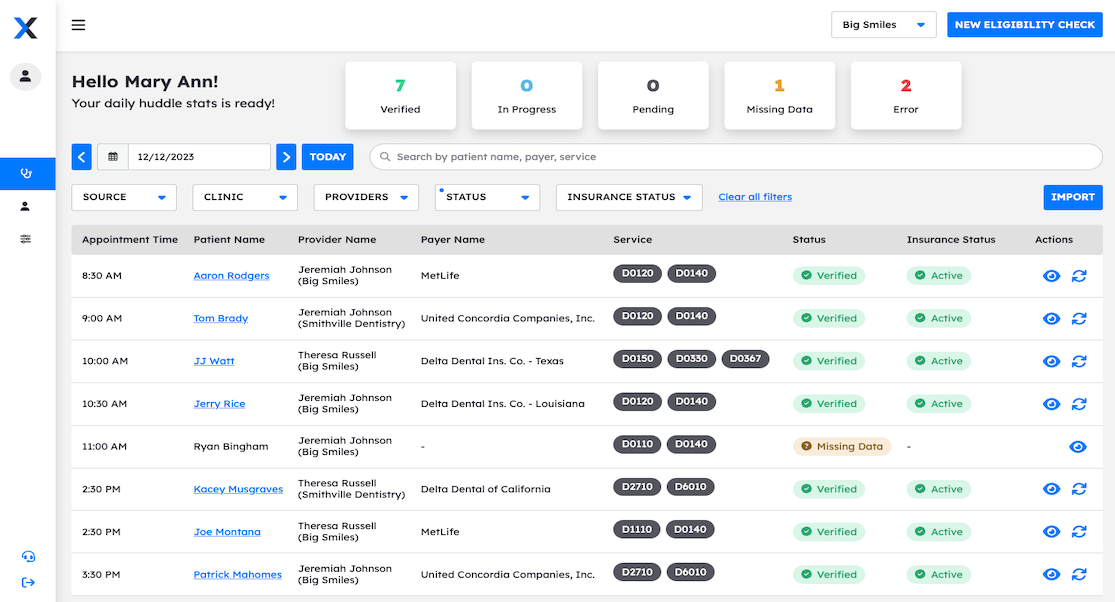
Task: Click the user avatar icon in sidebar
Action: tap(26, 76)
